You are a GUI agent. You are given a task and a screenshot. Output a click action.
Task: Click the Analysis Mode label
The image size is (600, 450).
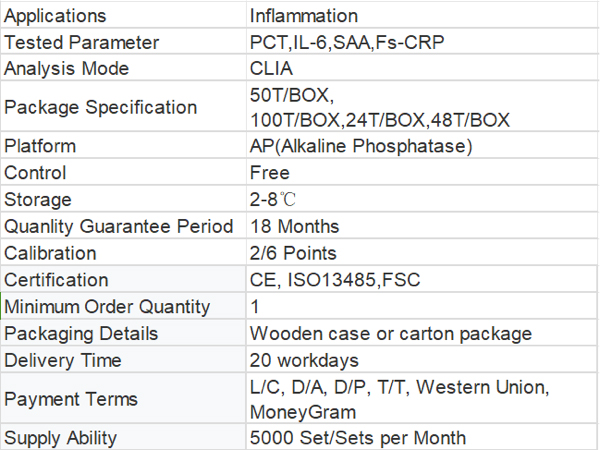(x=67, y=69)
